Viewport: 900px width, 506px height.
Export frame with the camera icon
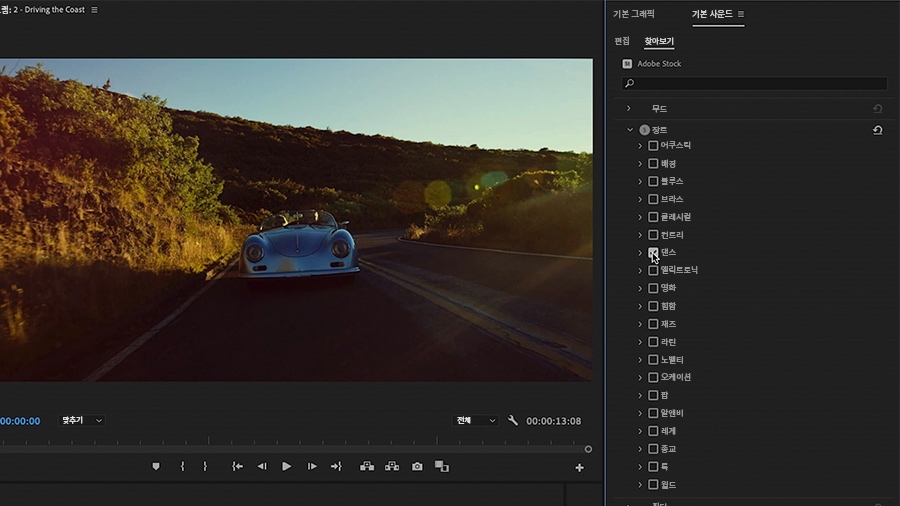tap(417, 466)
